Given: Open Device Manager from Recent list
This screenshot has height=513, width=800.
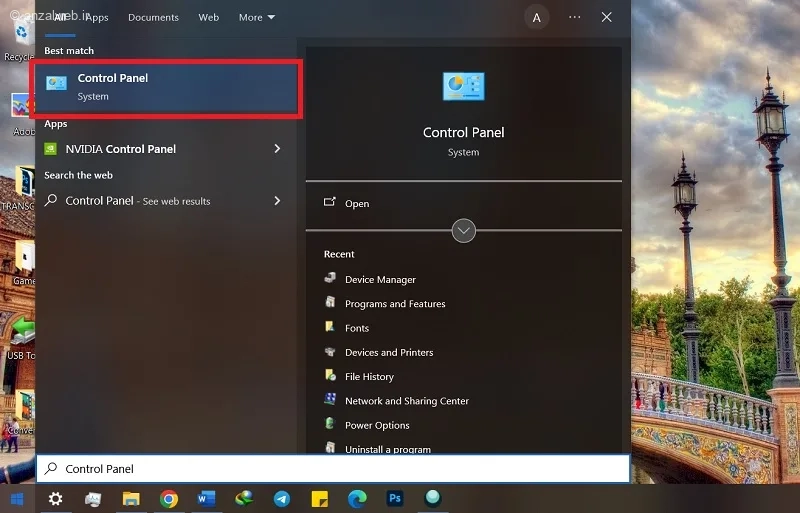Looking at the screenshot, I should coord(380,279).
